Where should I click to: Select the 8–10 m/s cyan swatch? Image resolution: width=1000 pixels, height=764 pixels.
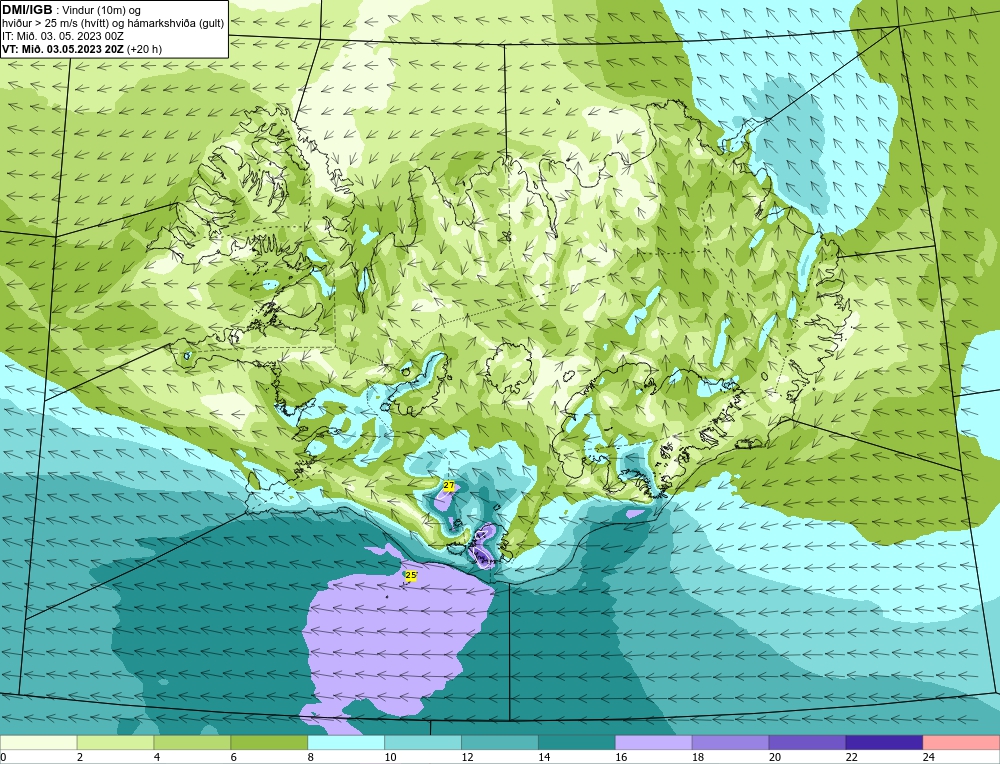click(x=346, y=743)
